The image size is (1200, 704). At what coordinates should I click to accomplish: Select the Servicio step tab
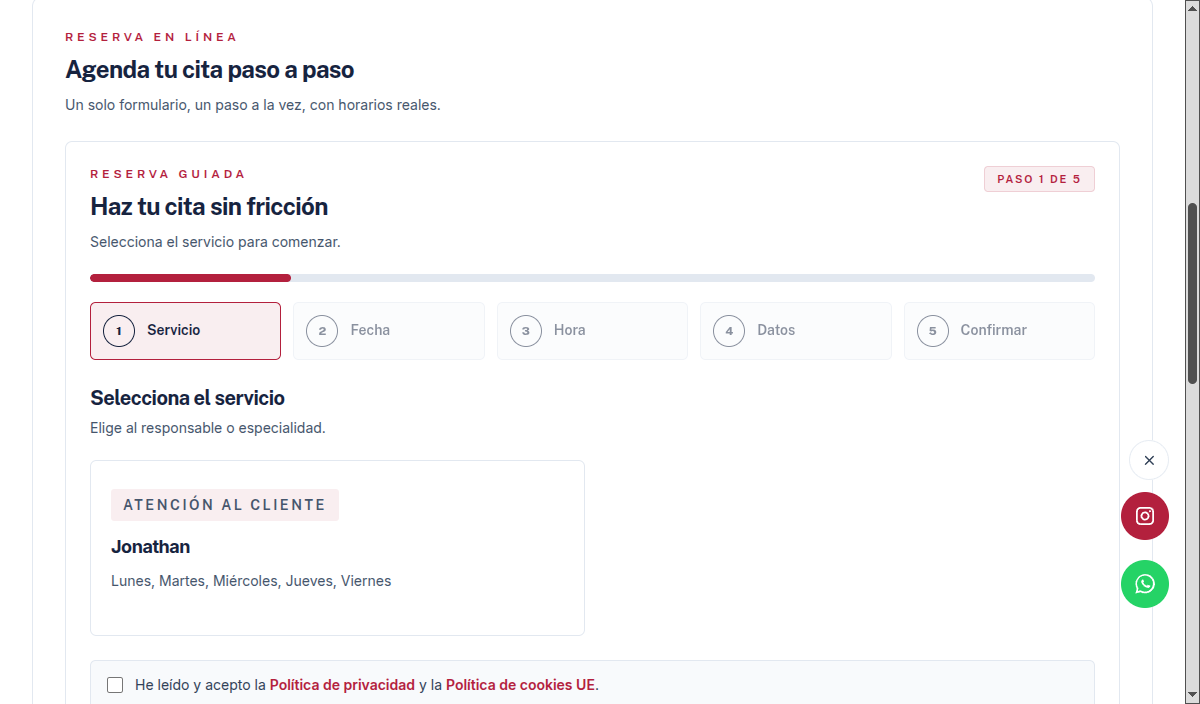pos(186,331)
